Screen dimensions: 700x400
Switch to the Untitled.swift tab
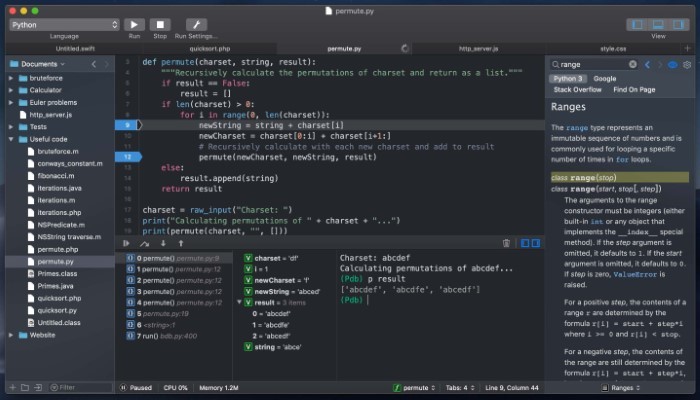[x=75, y=49]
